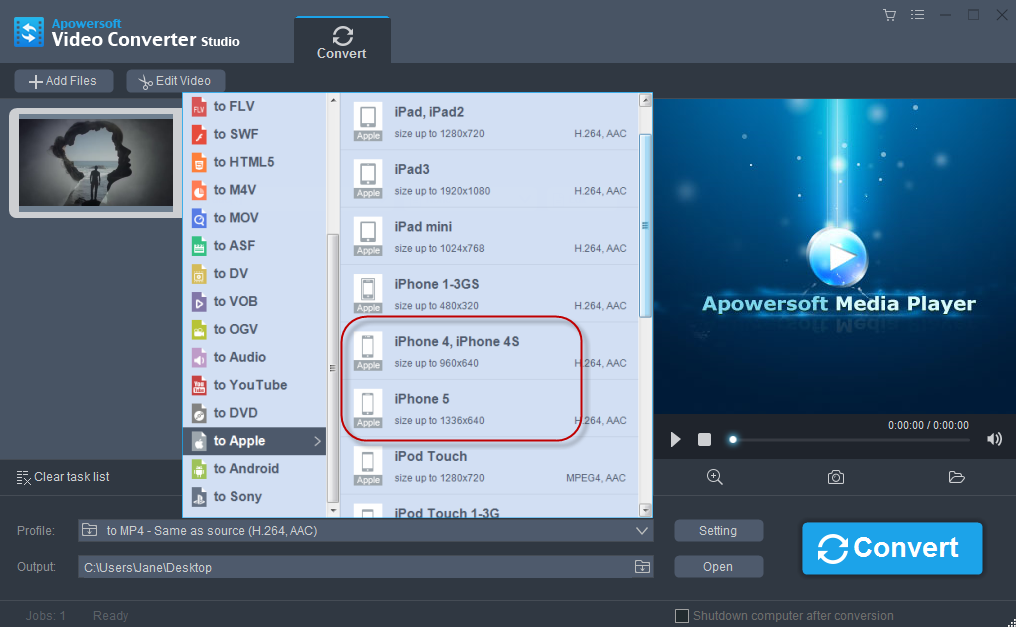
Task: Expand the Profile dropdown arrow
Action: click(642, 531)
